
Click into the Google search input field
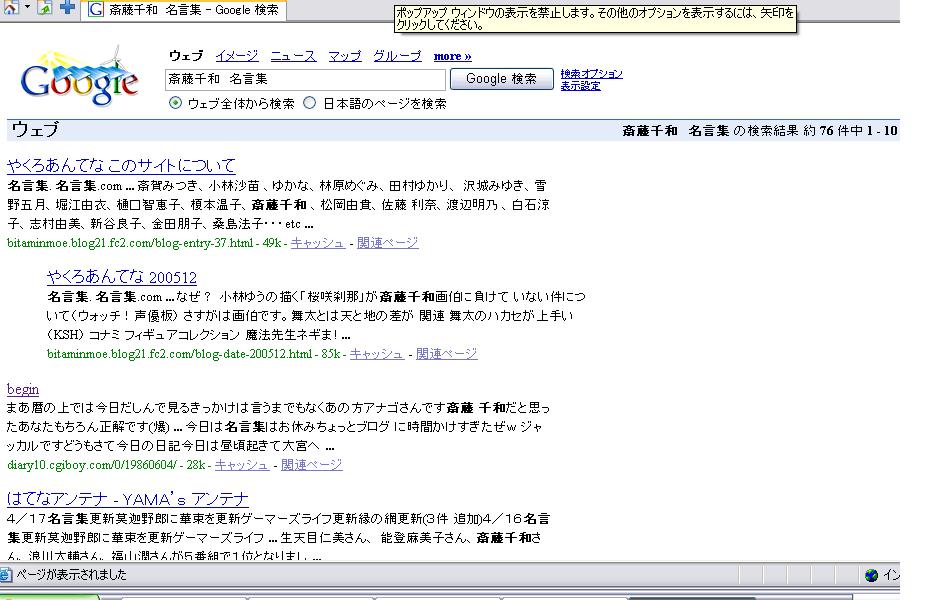(305, 79)
